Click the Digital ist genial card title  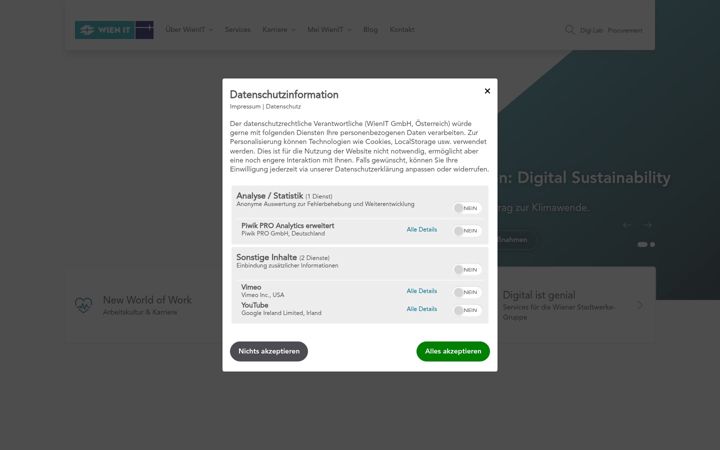[x=539, y=295]
